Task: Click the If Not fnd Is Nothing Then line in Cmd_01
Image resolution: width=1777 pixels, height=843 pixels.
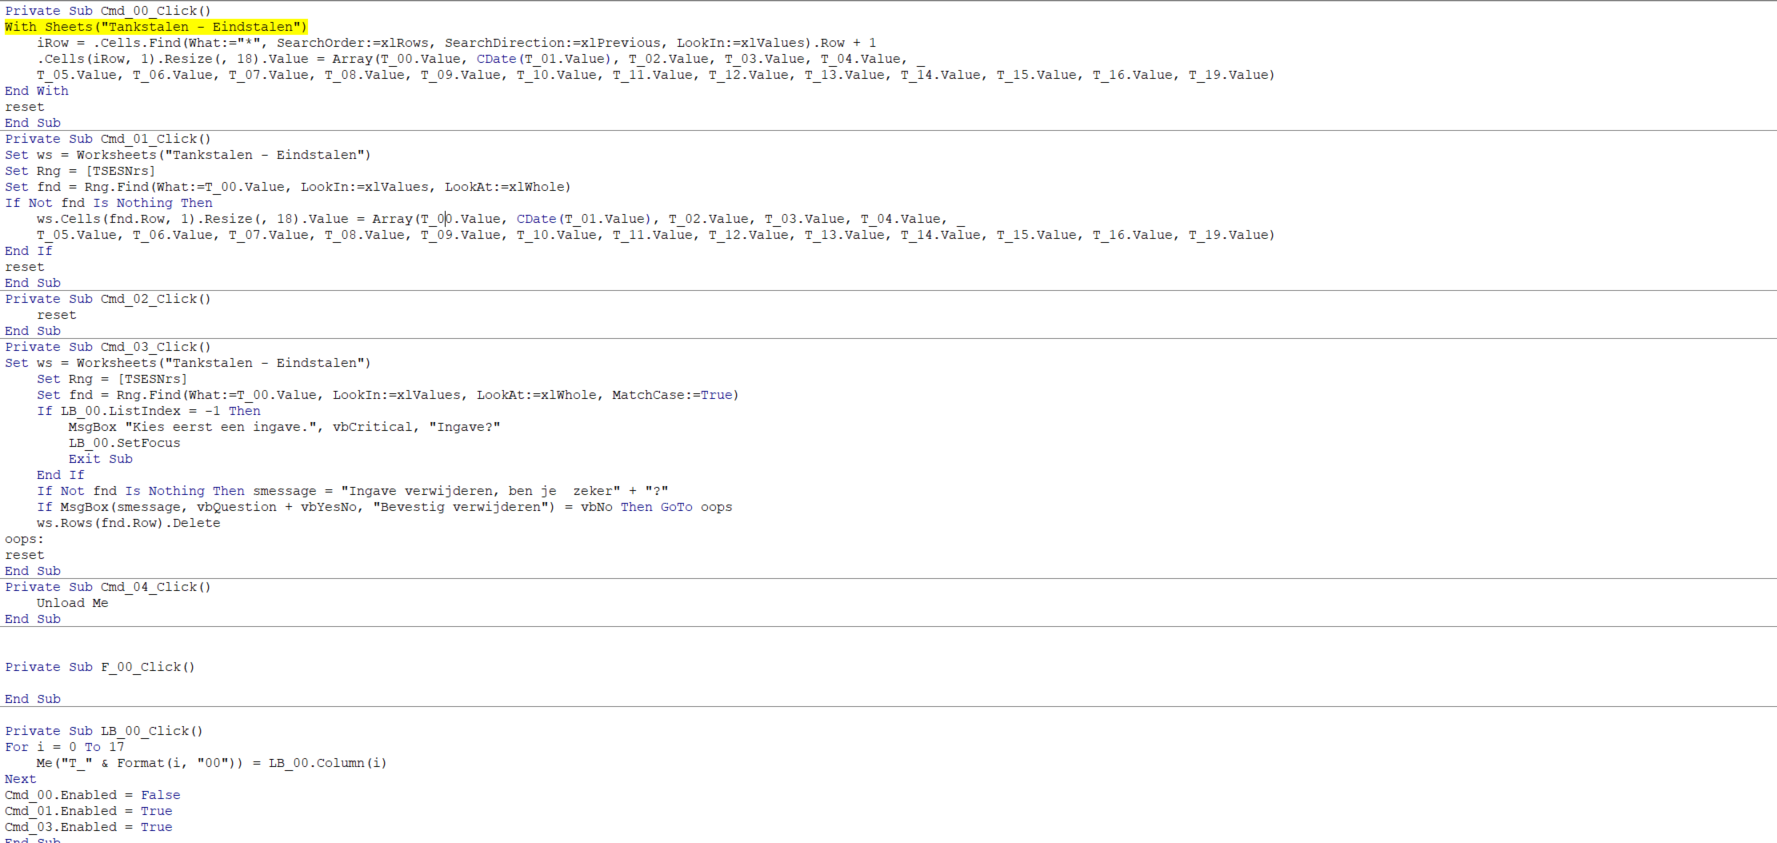Action: pyautogui.click(x=109, y=203)
